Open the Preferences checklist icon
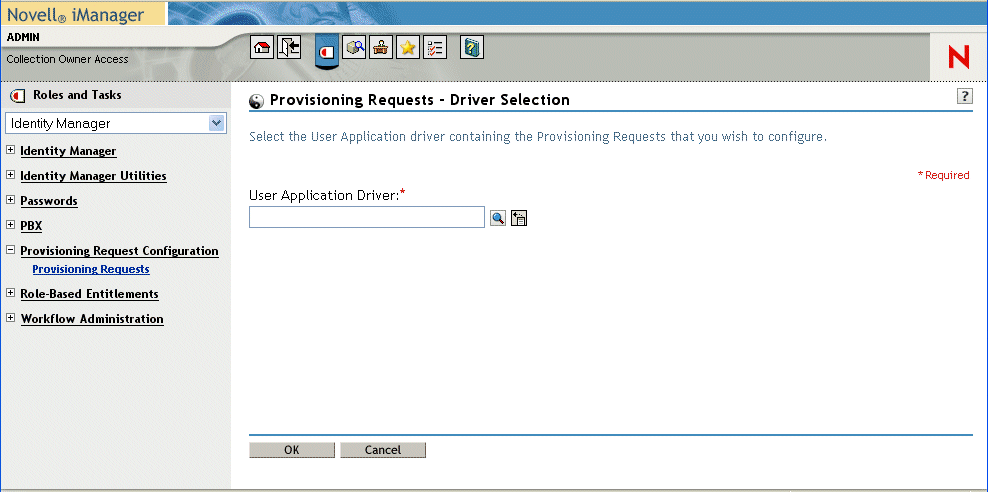This screenshot has width=988, height=492. (x=435, y=47)
